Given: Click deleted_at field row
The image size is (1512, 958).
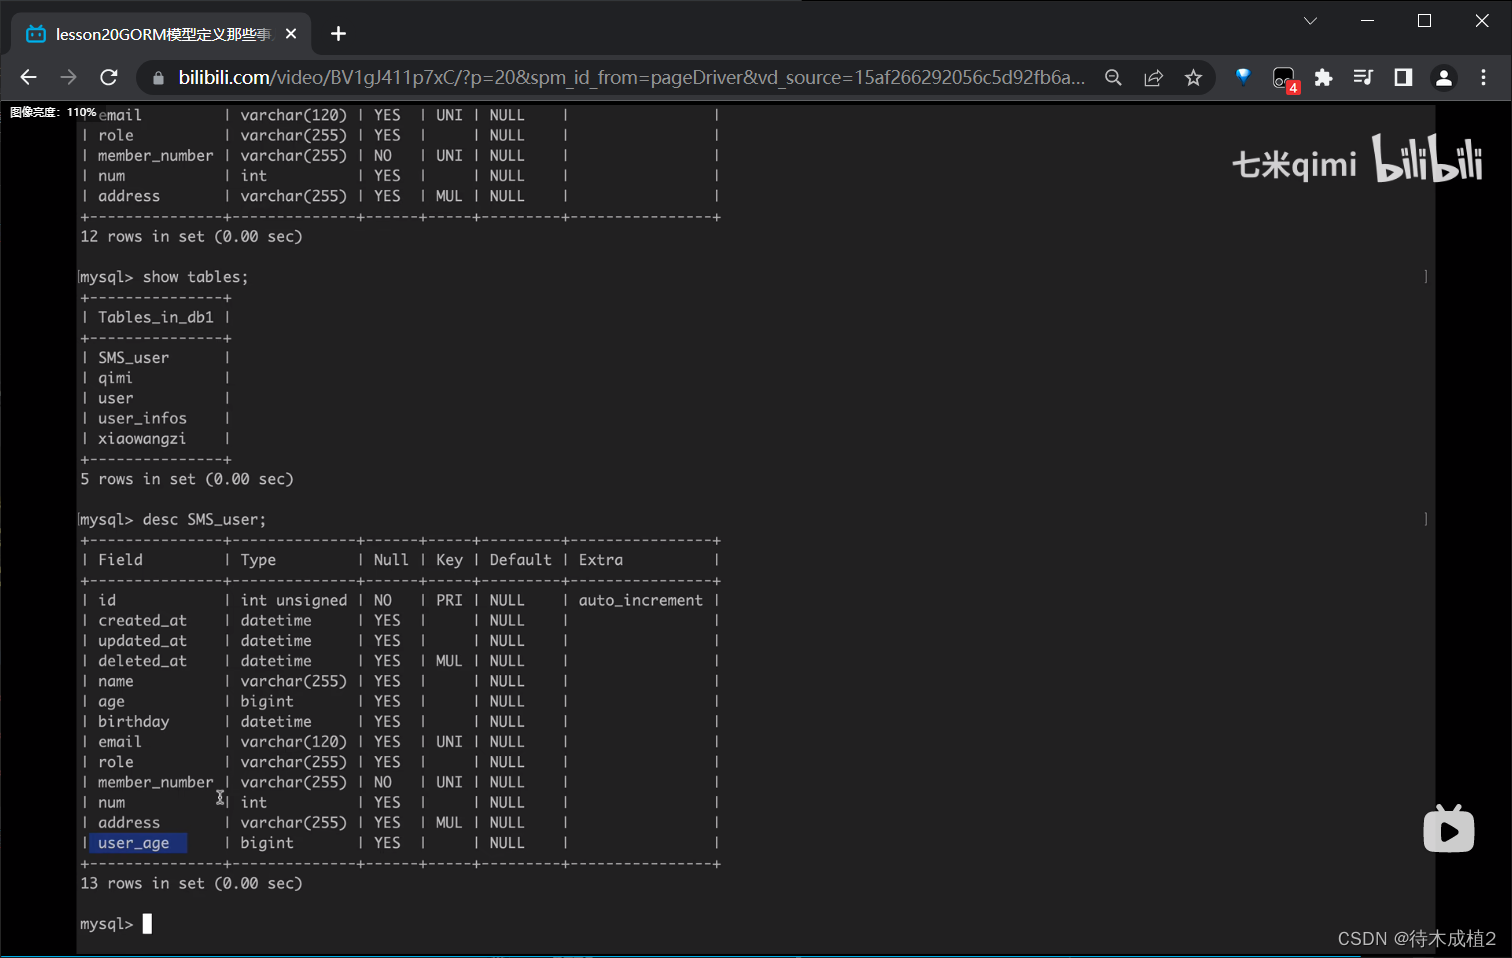Looking at the screenshot, I should 142,661.
